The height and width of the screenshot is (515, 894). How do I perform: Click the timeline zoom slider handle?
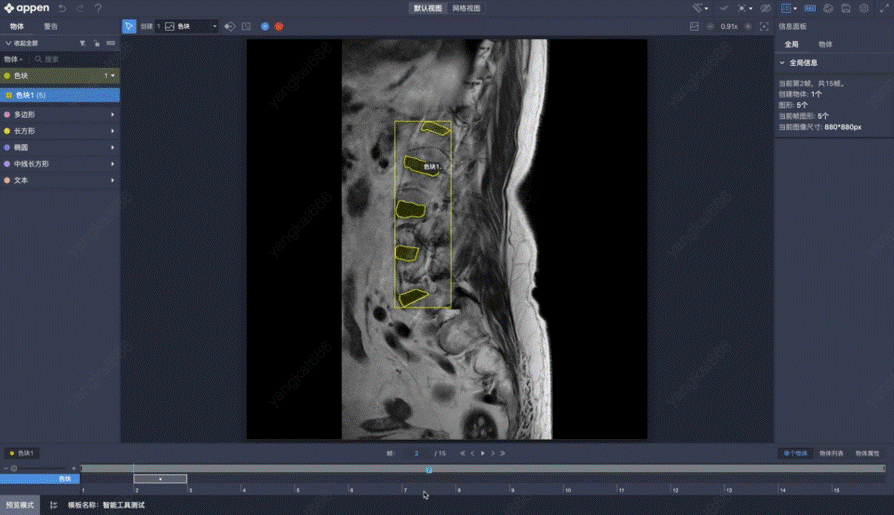pyautogui.click(x=14, y=468)
